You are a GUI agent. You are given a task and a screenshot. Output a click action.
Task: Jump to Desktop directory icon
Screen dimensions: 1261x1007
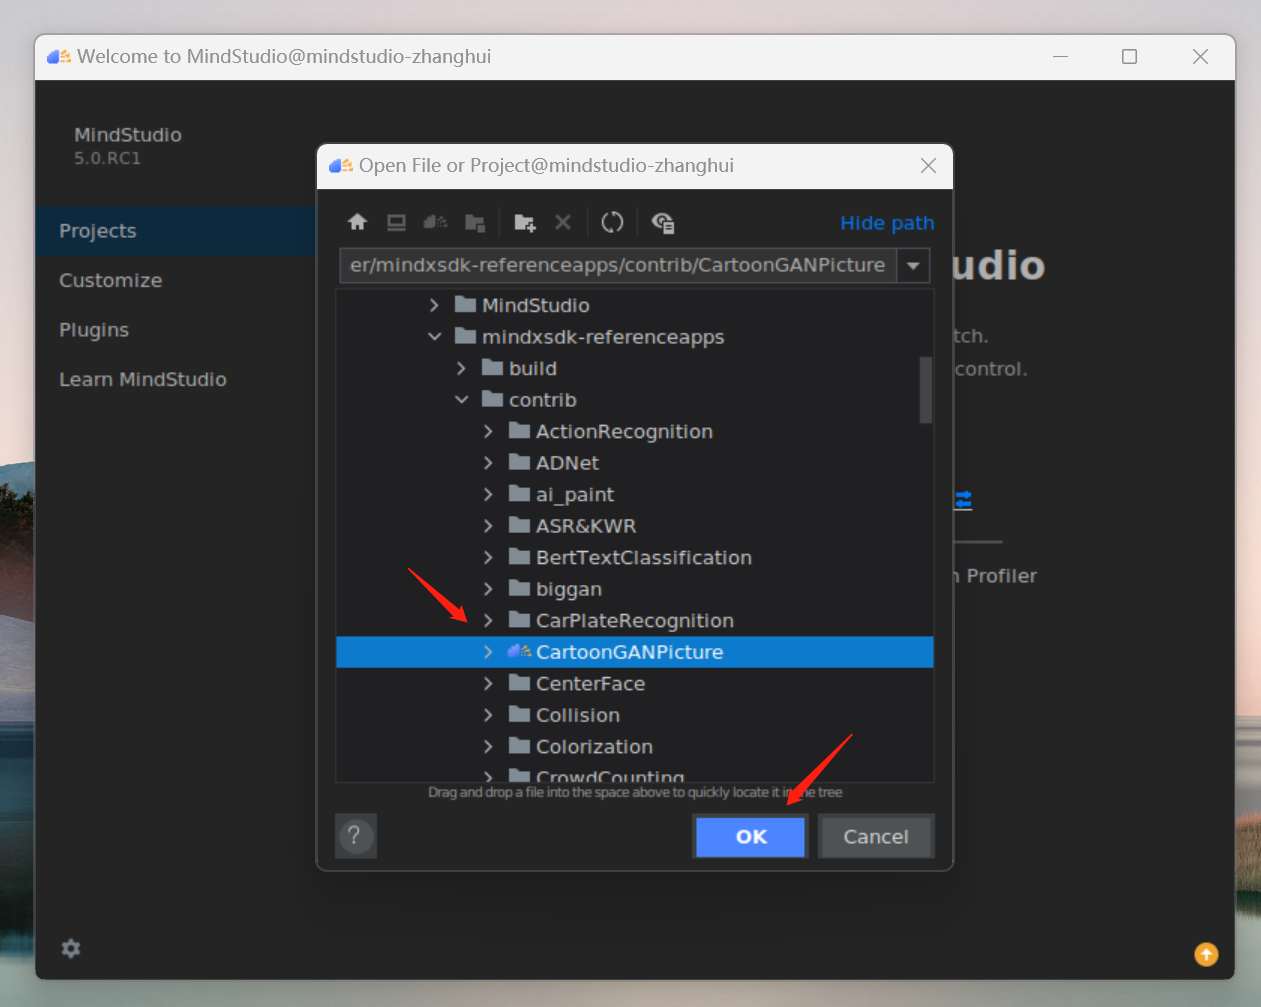[x=396, y=222]
